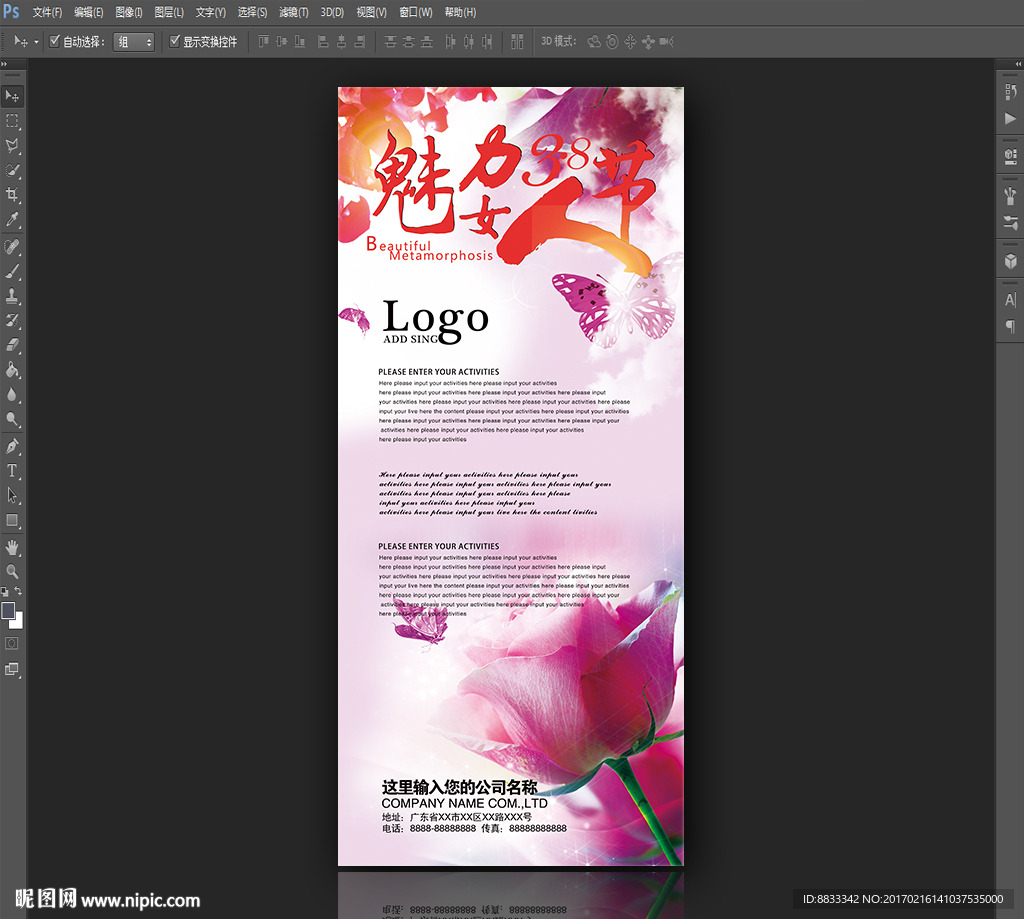The image size is (1024, 919).
Task: Open the Paragraph panel icon
Action: point(1010,326)
